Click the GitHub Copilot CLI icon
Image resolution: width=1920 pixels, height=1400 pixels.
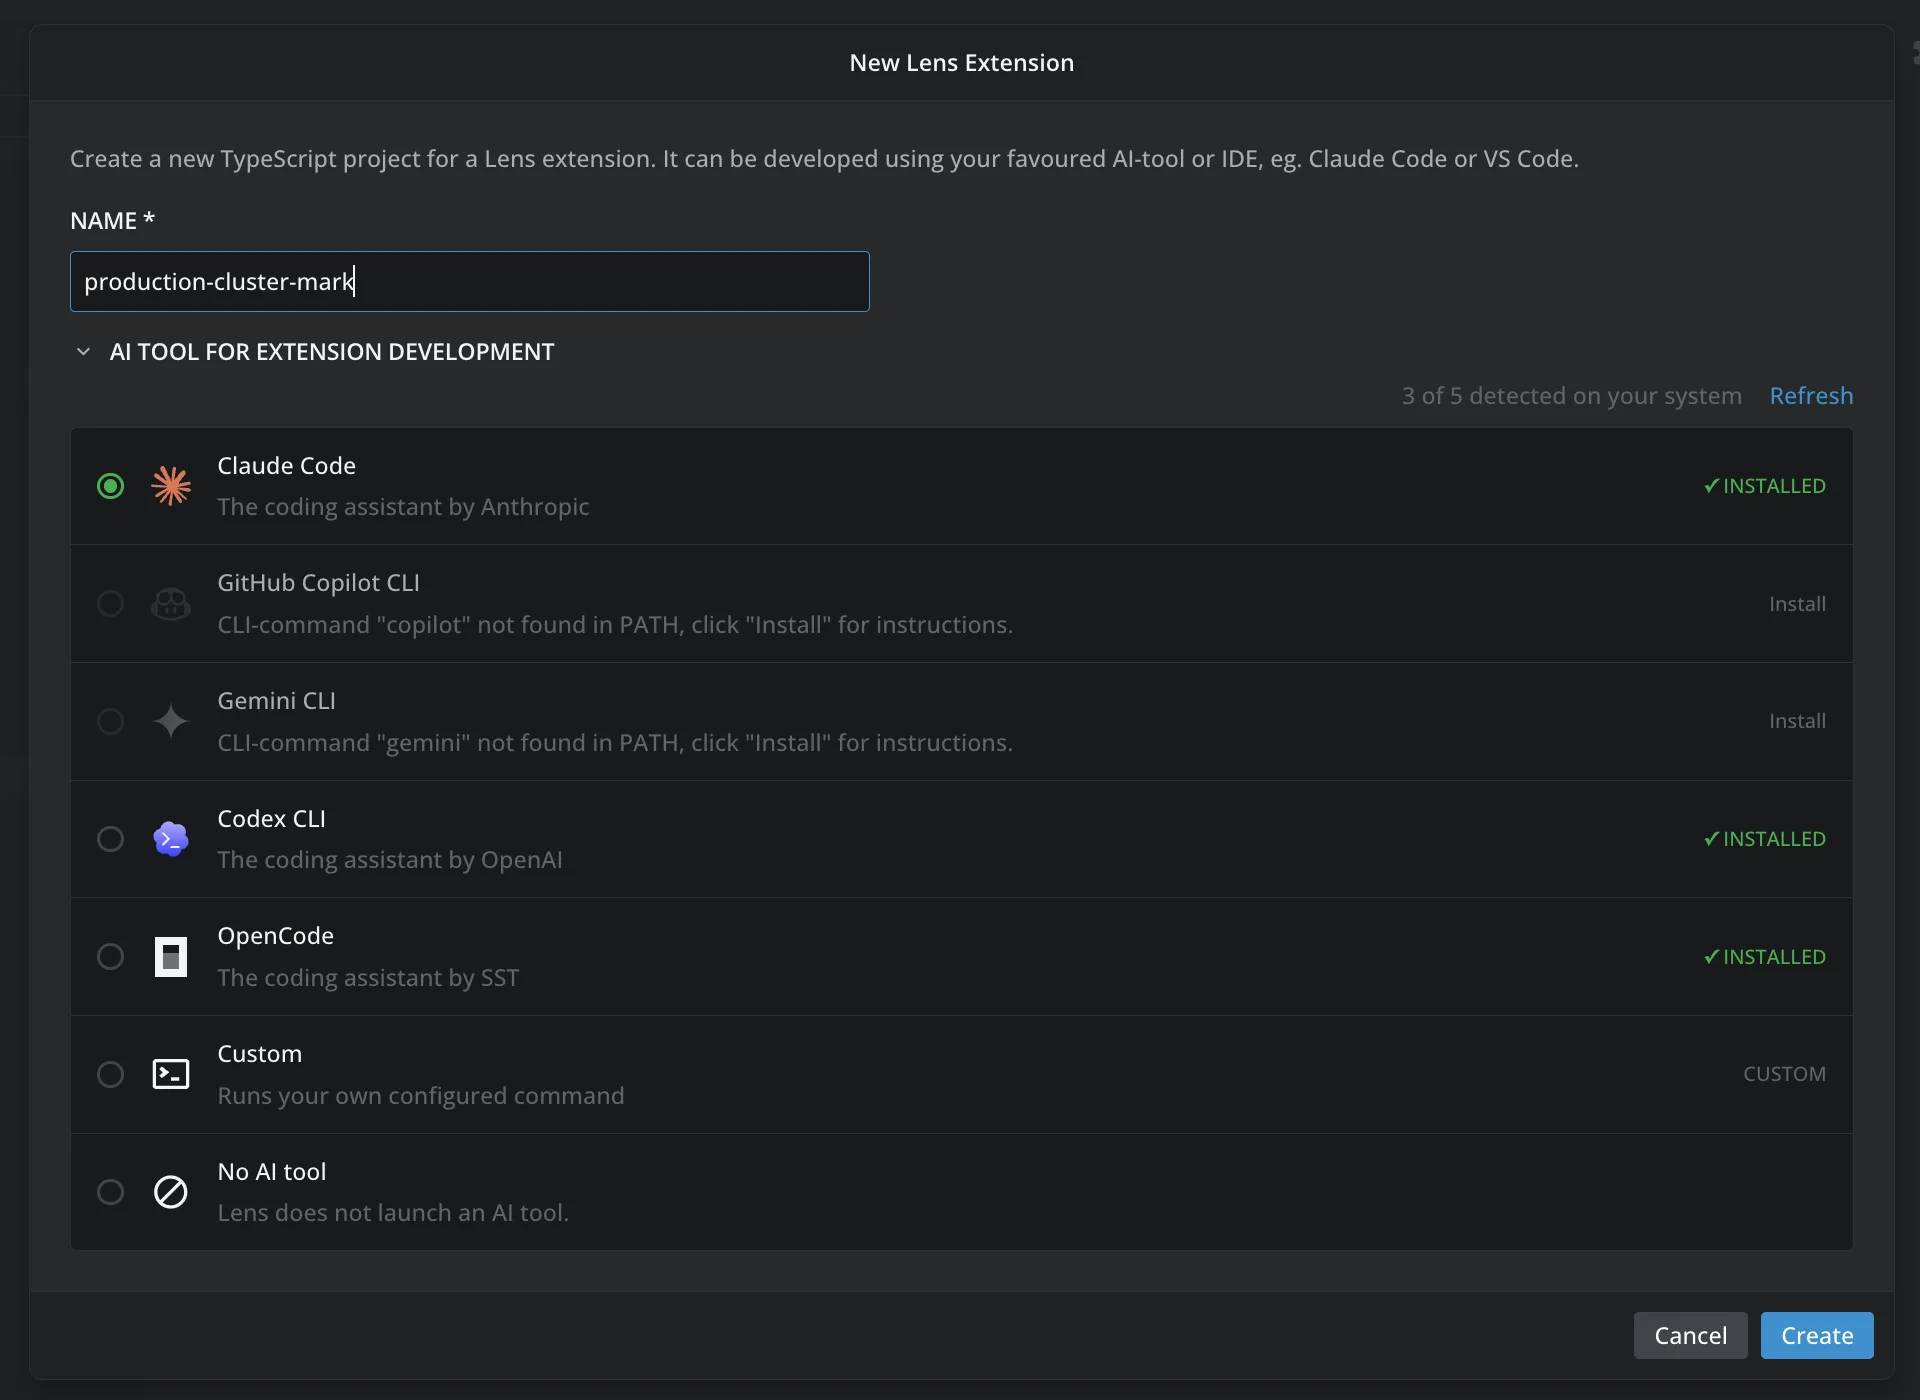pyautogui.click(x=171, y=604)
